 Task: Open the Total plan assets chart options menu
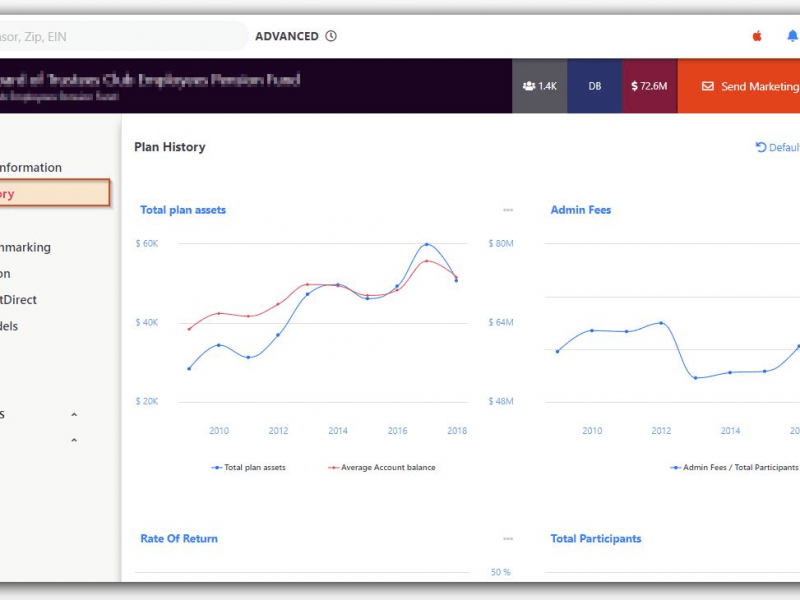click(508, 210)
